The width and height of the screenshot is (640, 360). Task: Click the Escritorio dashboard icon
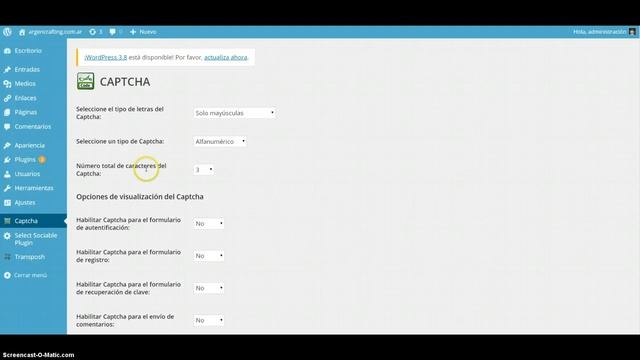tap(7, 51)
